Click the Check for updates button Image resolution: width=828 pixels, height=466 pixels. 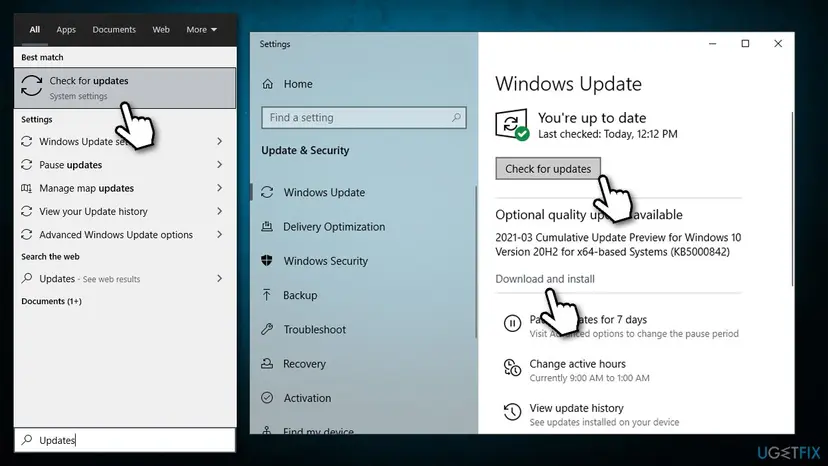click(548, 169)
